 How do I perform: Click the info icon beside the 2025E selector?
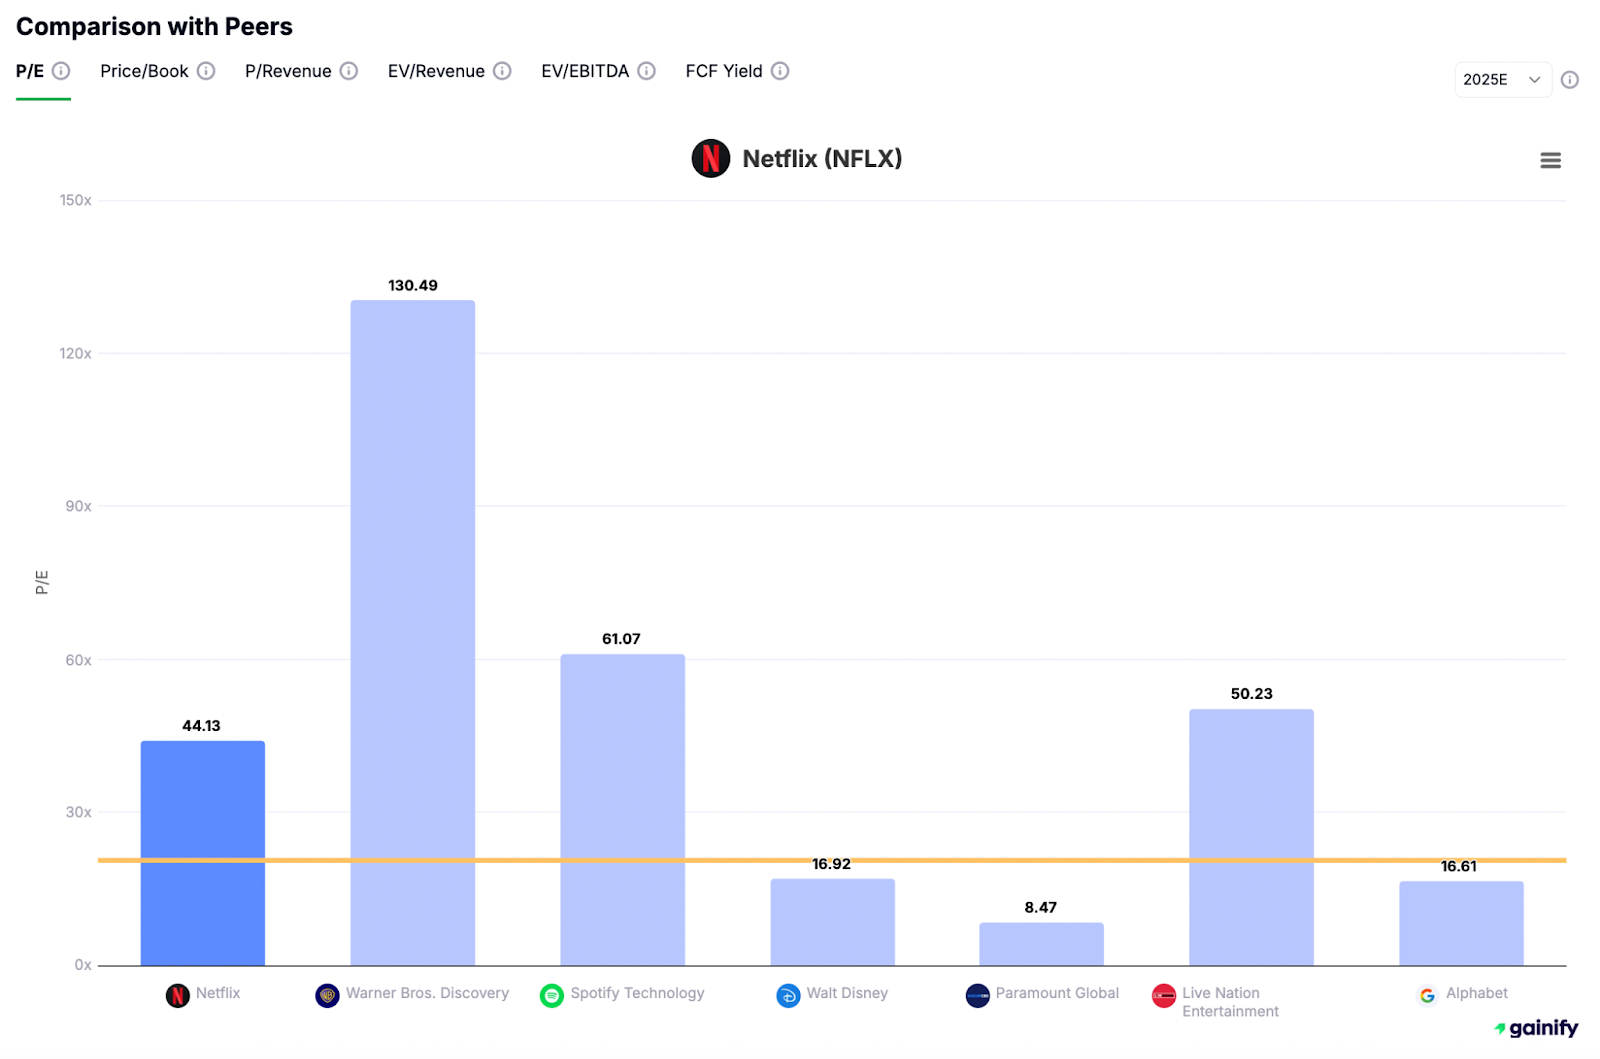[1570, 80]
